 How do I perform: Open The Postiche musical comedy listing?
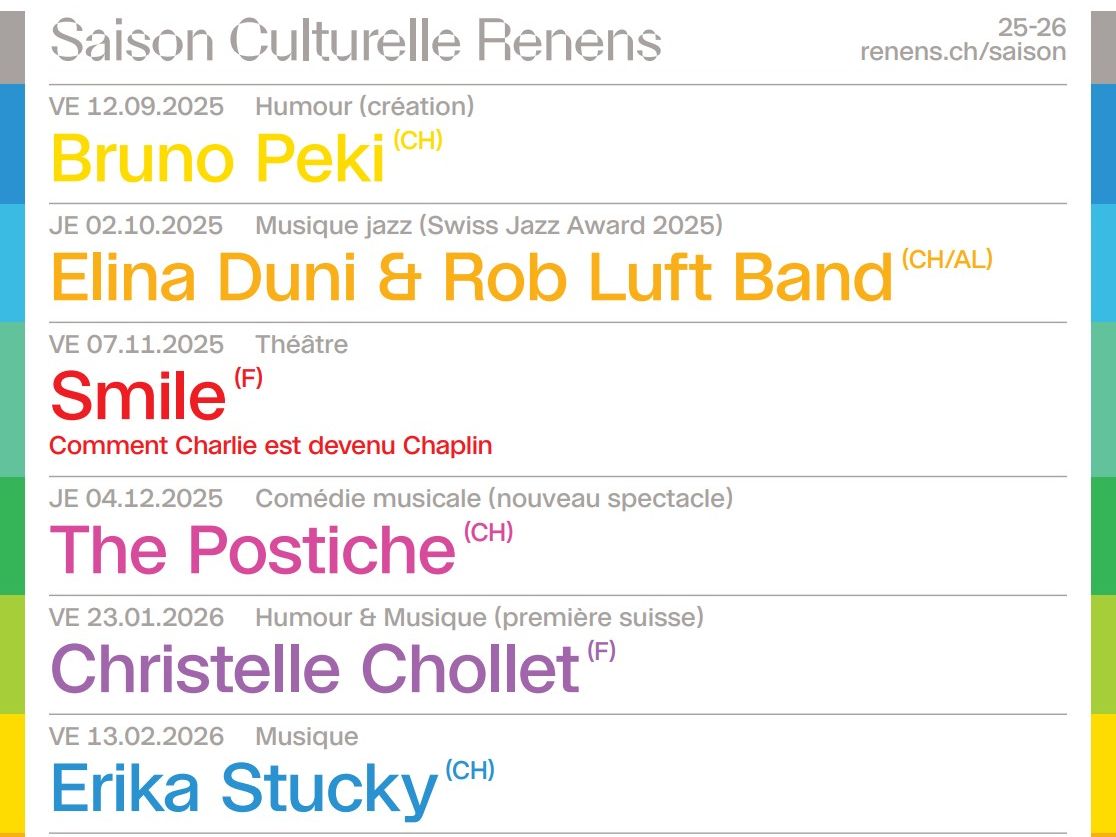pyautogui.click(x=253, y=549)
